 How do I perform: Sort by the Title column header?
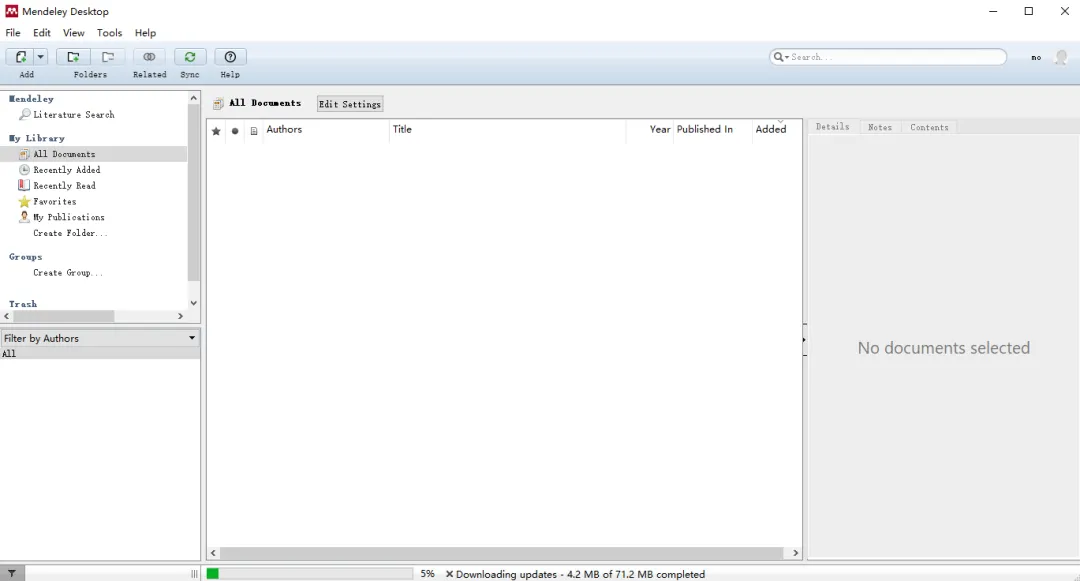(x=402, y=129)
